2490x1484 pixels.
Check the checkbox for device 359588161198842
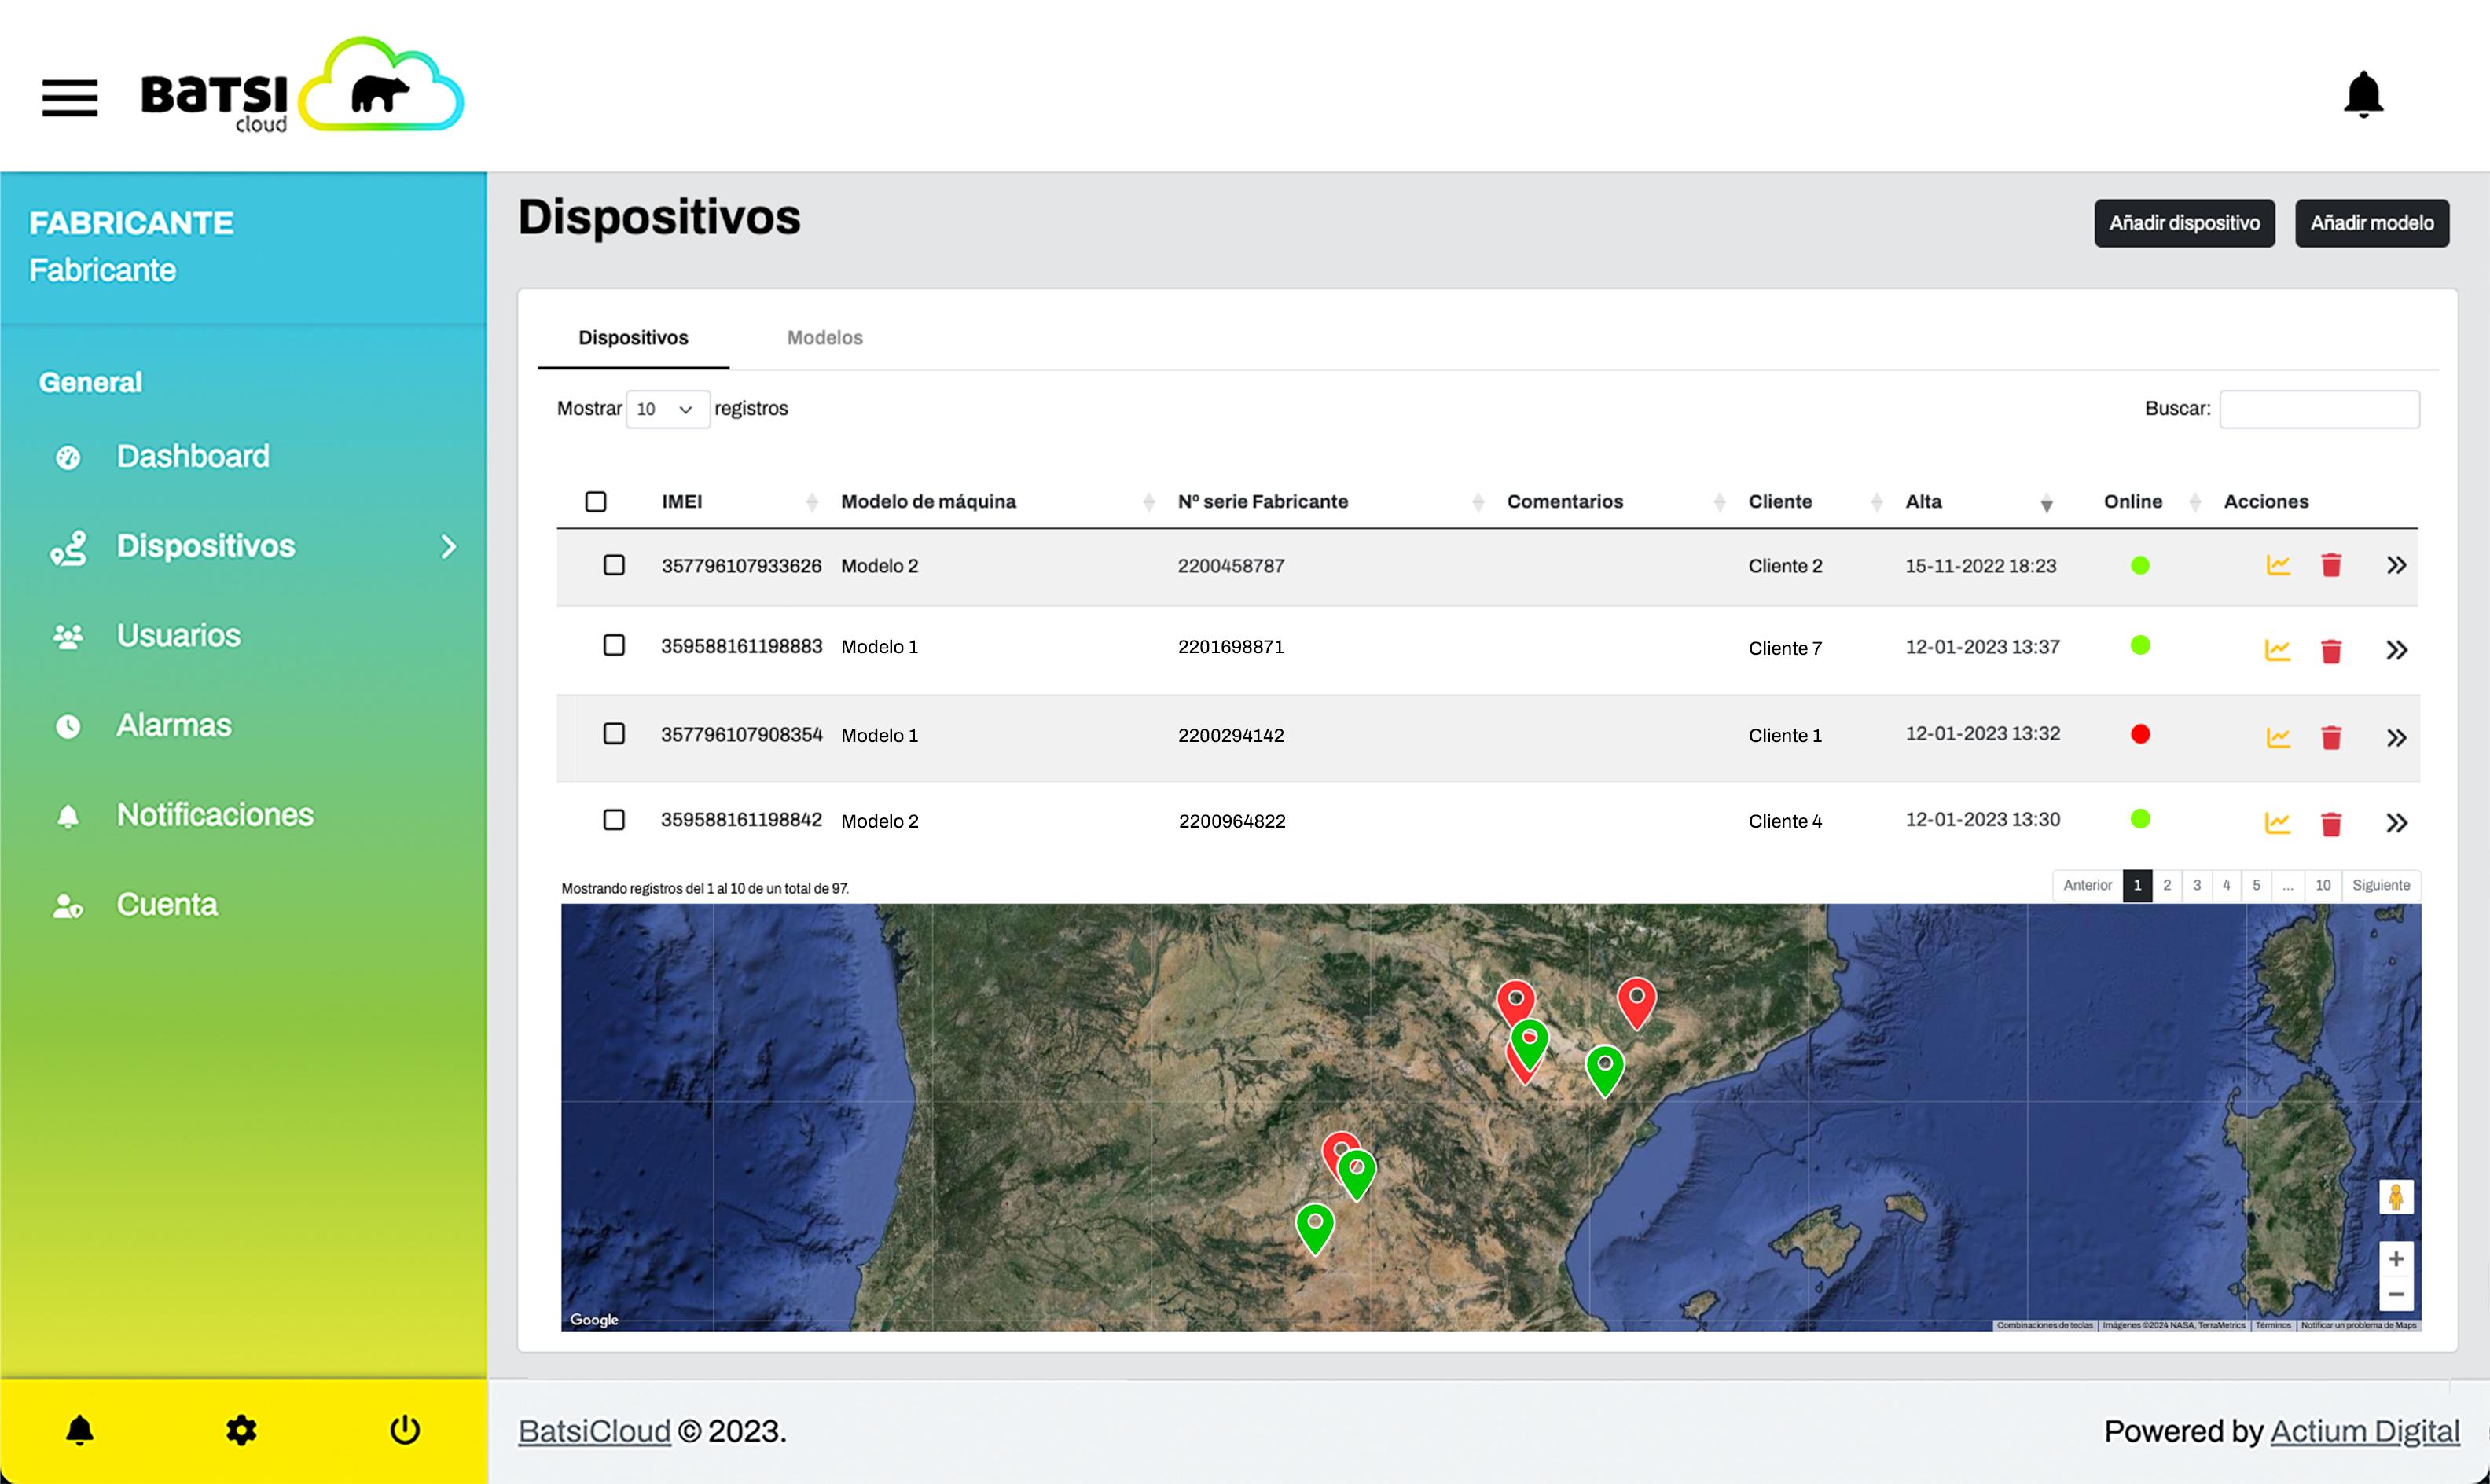613,819
